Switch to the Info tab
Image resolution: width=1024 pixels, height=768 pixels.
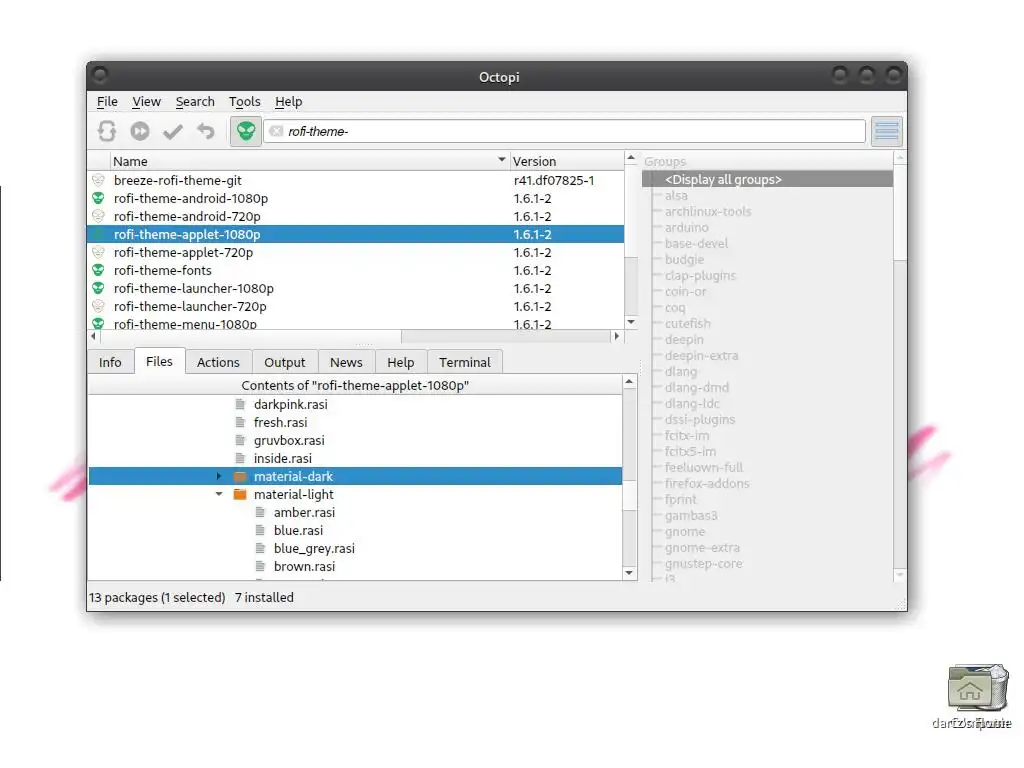110,362
